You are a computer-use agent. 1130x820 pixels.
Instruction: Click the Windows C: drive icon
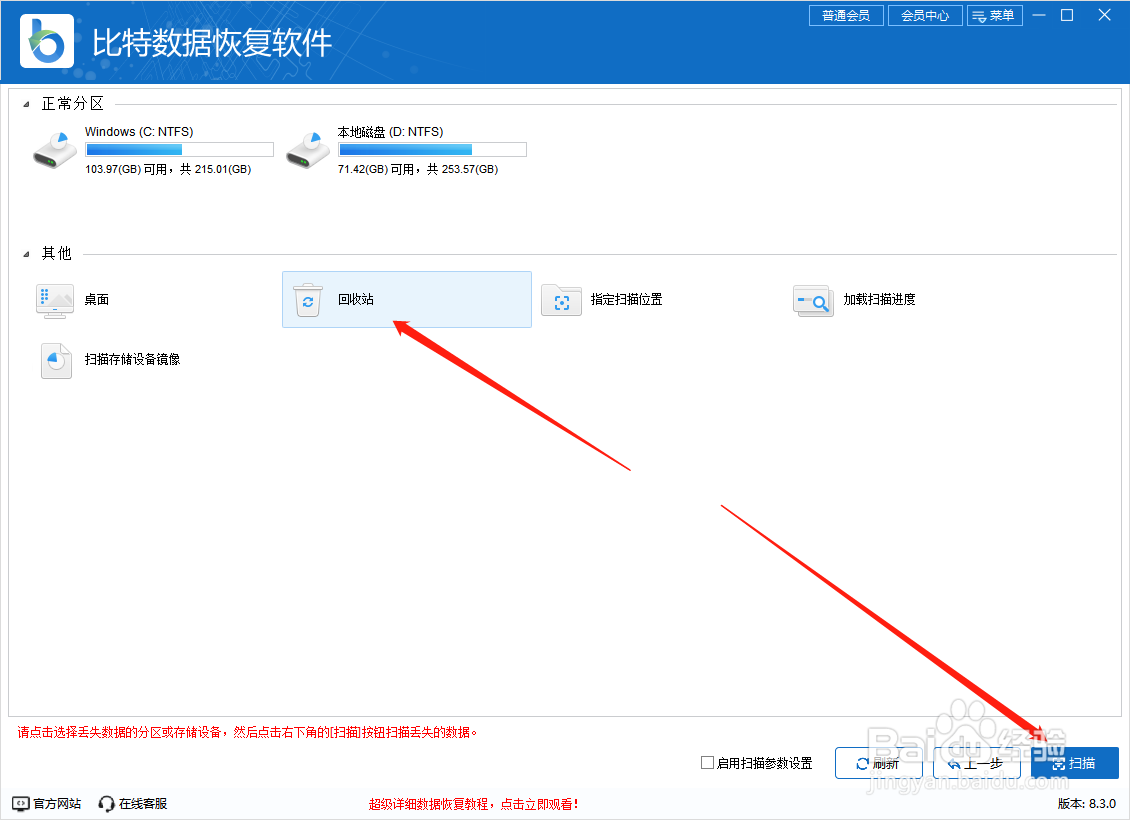54,148
